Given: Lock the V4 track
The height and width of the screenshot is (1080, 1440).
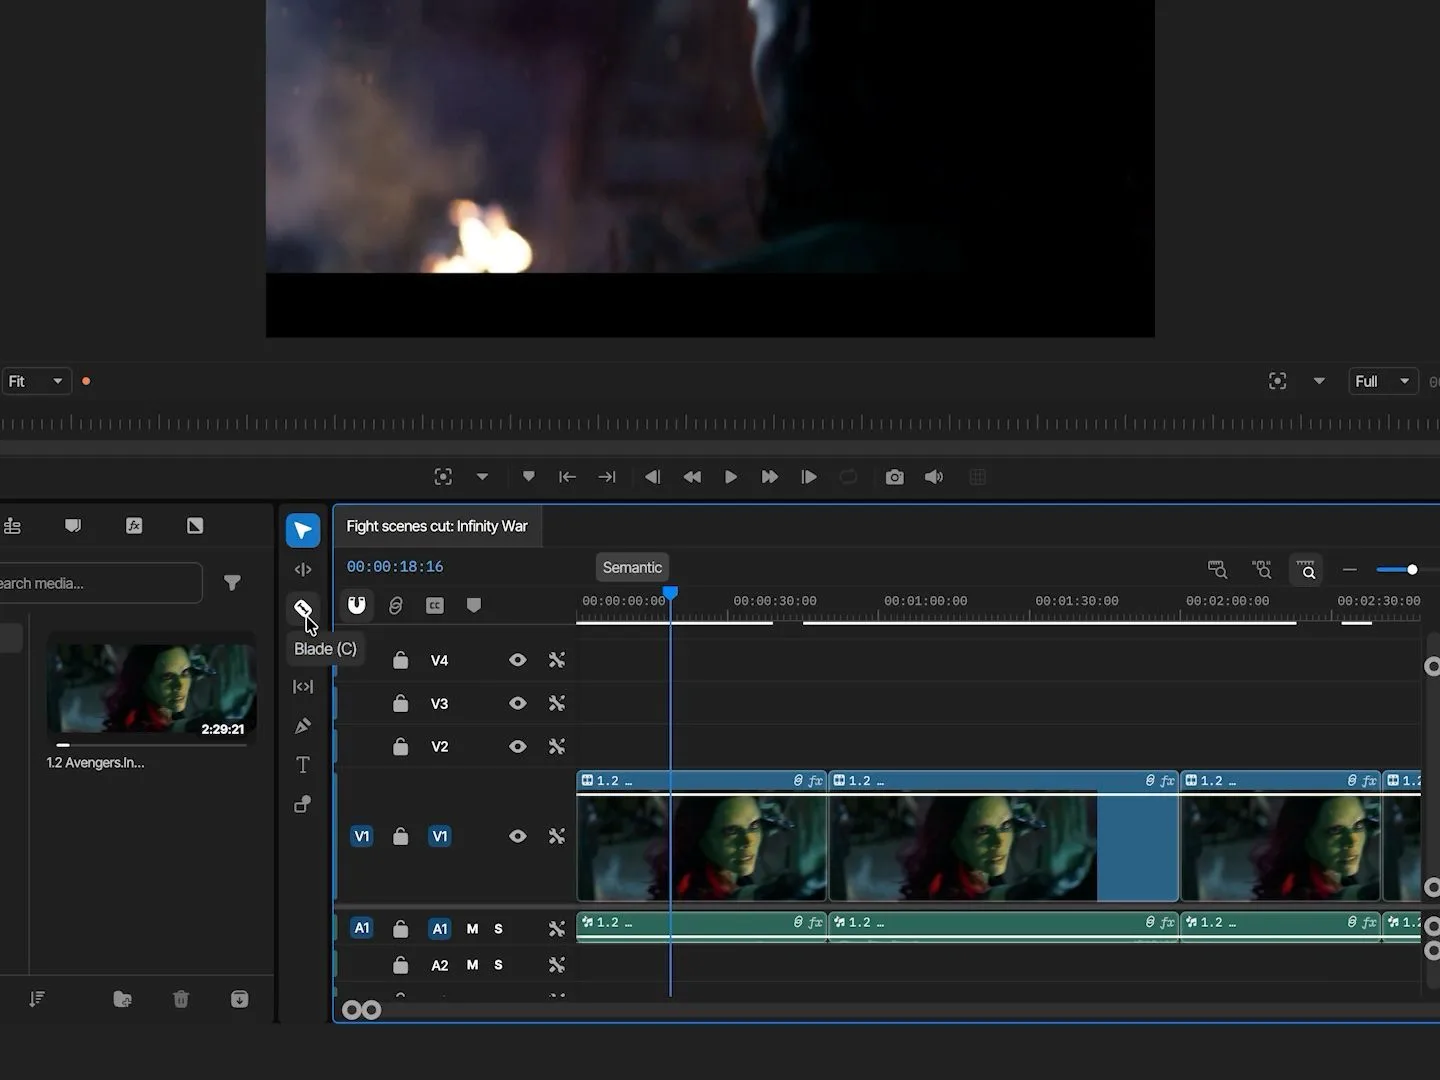Looking at the screenshot, I should pyautogui.click(x=400, y=660).
